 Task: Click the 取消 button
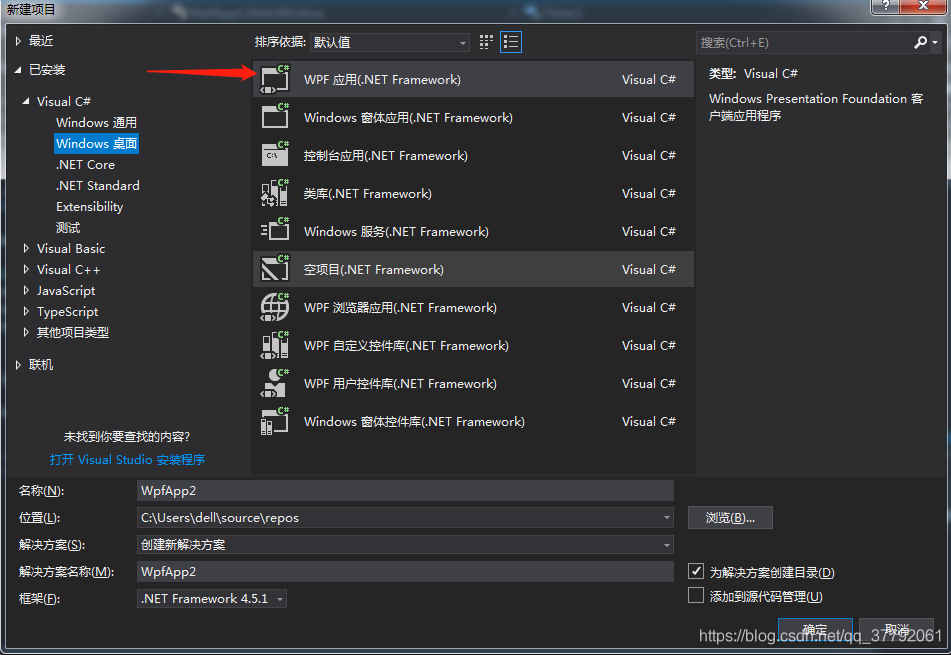click(x=896, y=630)
